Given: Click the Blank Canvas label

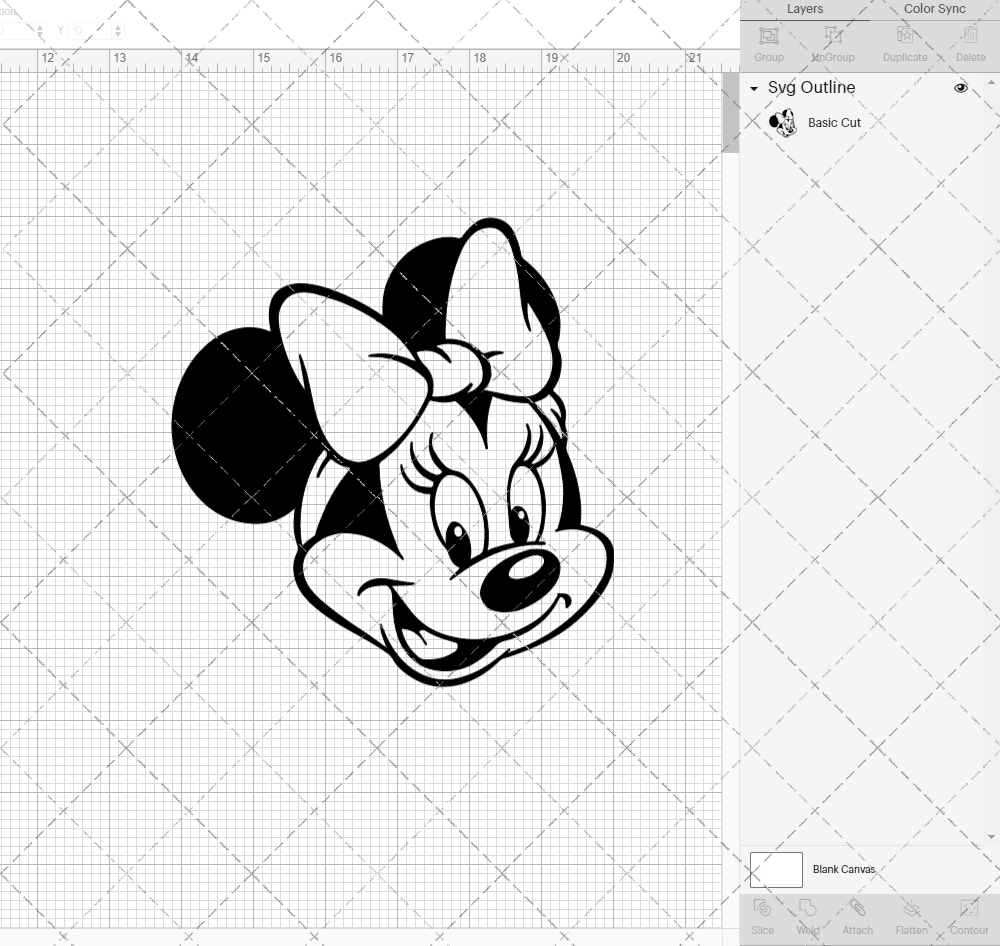Looking at the screenshot, I should [x=844, y=869].
